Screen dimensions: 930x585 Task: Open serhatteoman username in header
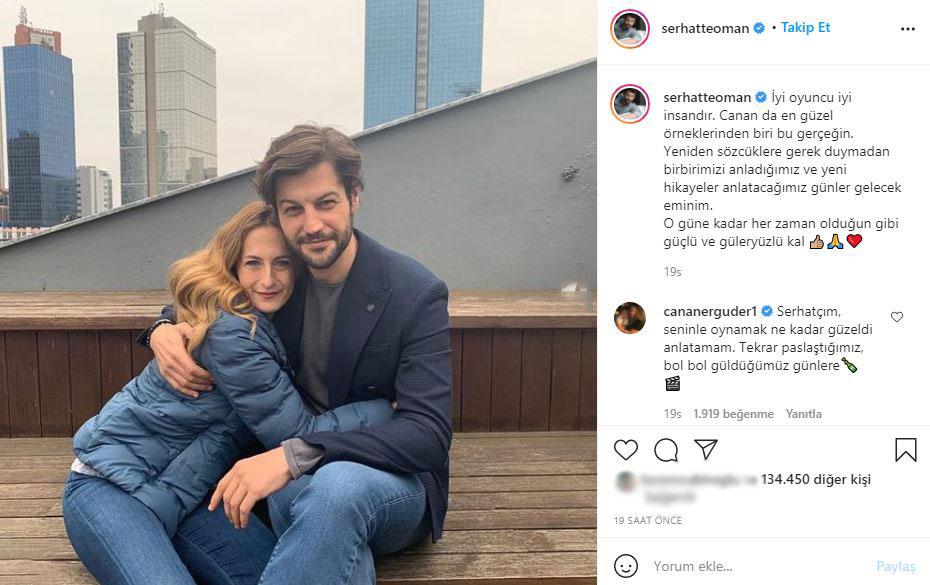[x=705, y=28]
